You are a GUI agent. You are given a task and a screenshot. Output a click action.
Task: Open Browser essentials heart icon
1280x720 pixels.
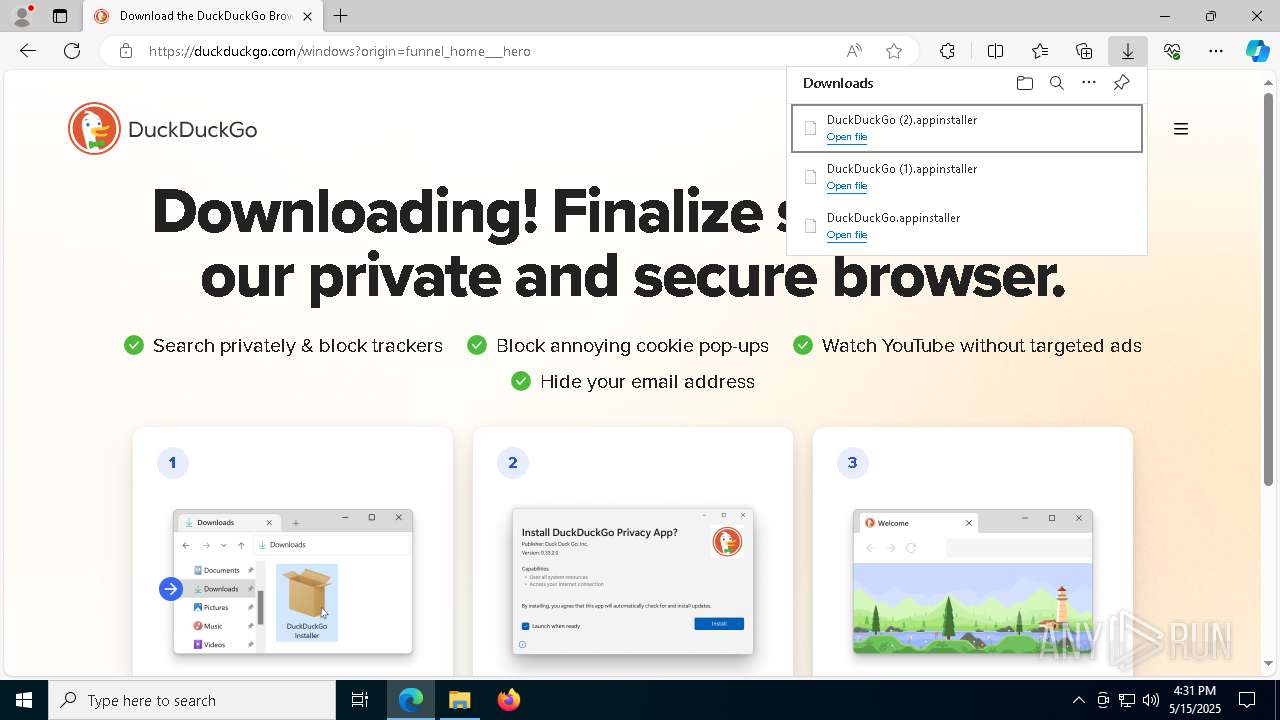click(x=1172, y=51)
